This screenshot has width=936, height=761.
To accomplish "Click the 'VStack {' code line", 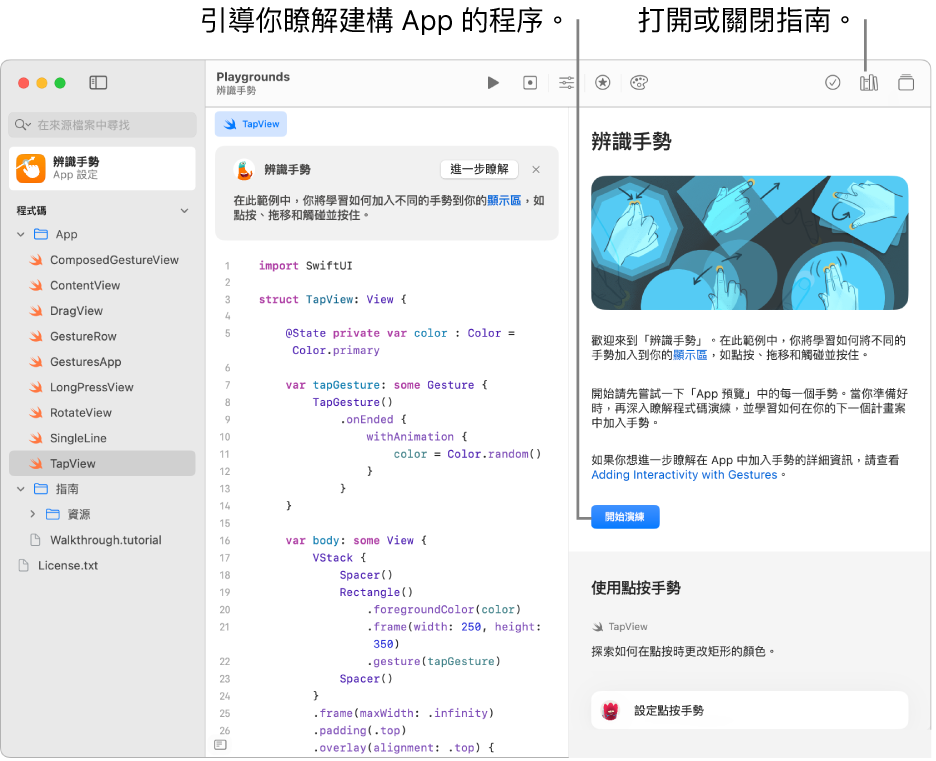I will 339,557.
